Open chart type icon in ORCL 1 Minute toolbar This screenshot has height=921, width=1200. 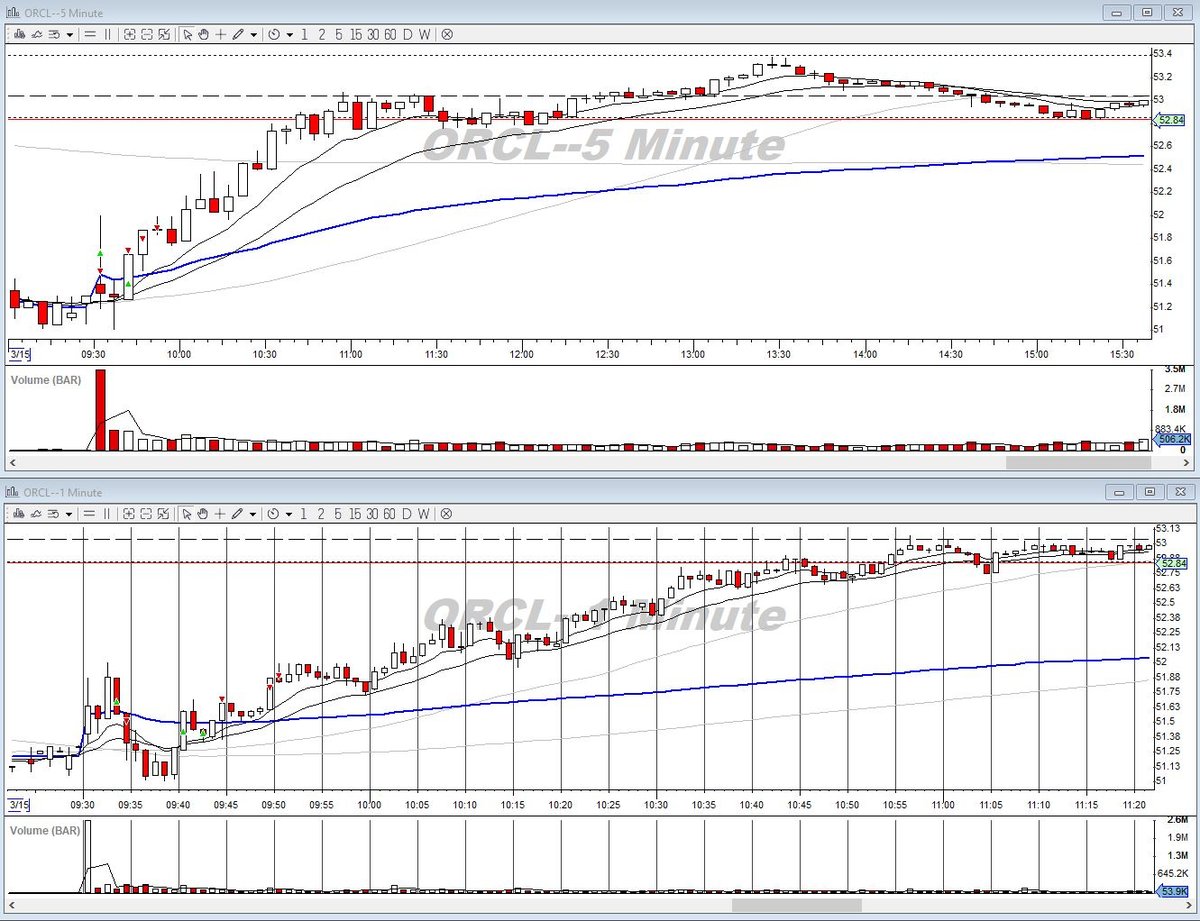[19, 513]
